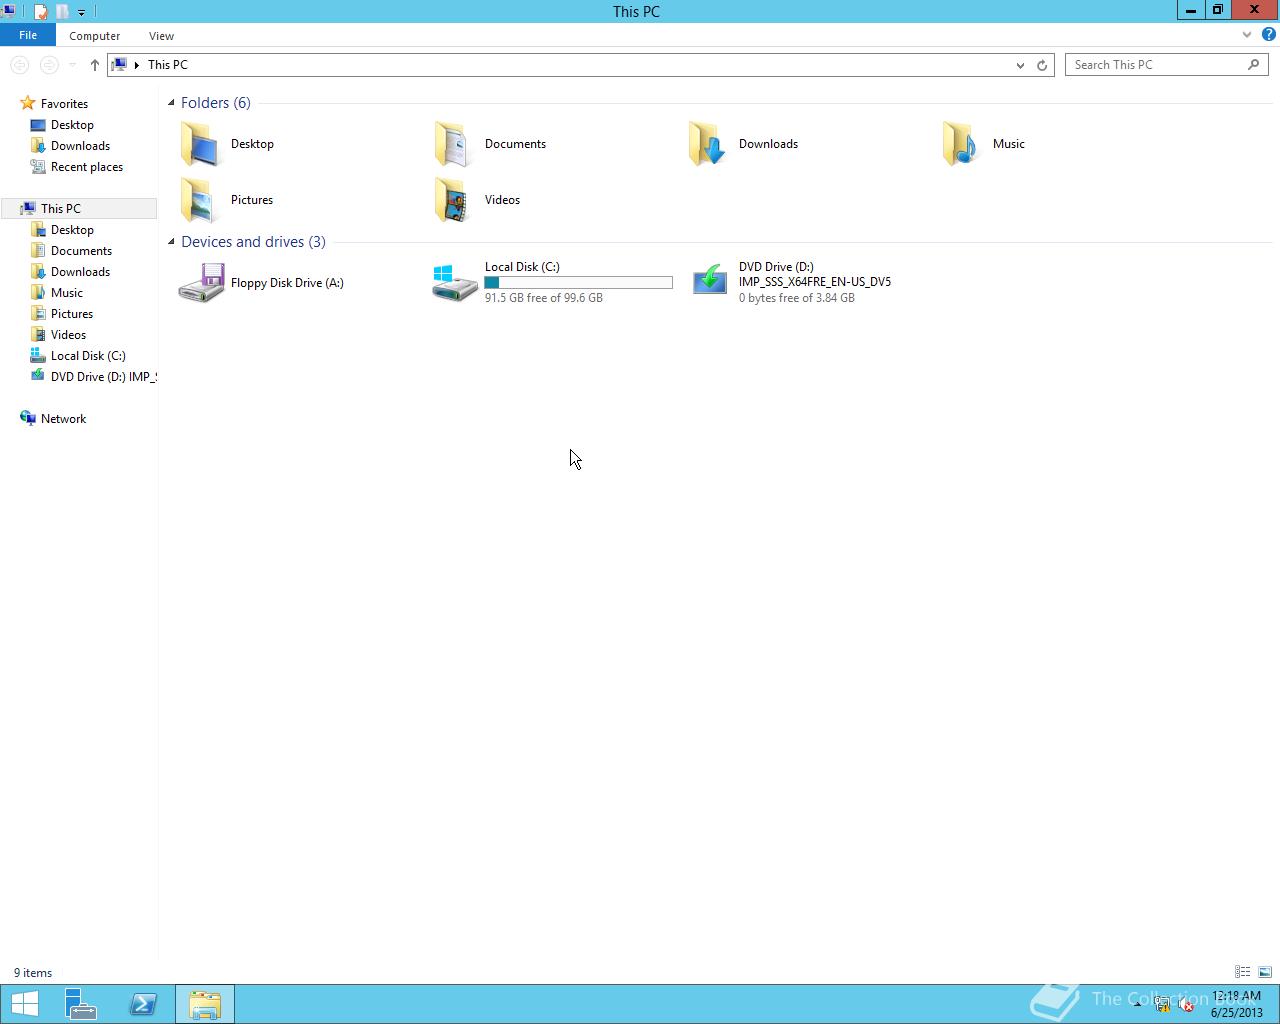Click the system icon in the title bar
Screen dimensions: 1280x1024
(8, 12)
